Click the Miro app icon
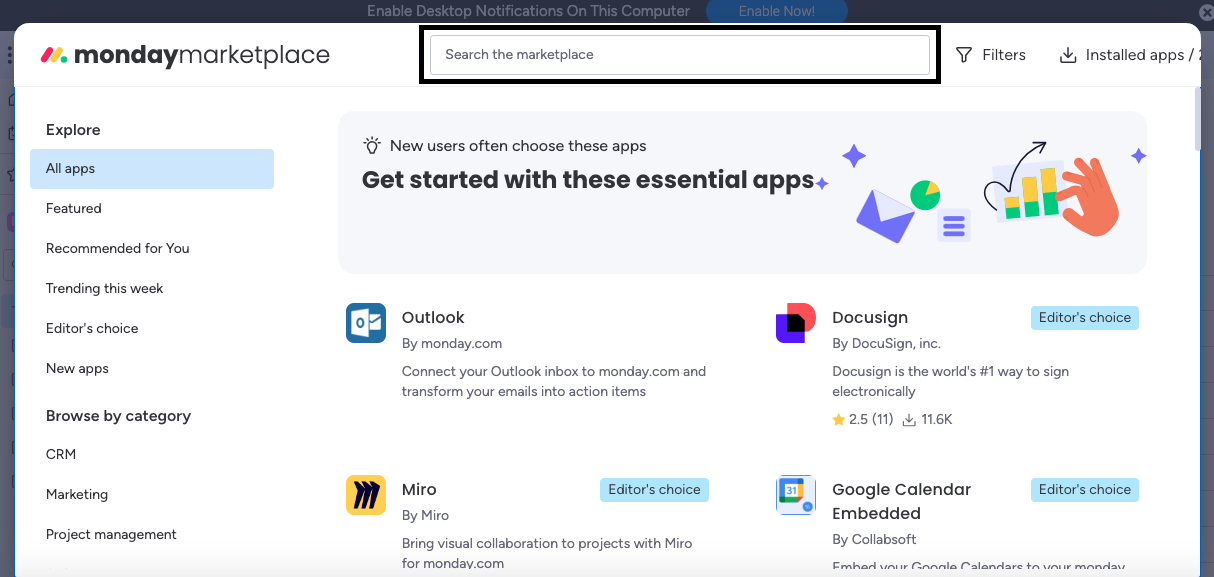Screen dimensions: 1214x577 [366, 495]
